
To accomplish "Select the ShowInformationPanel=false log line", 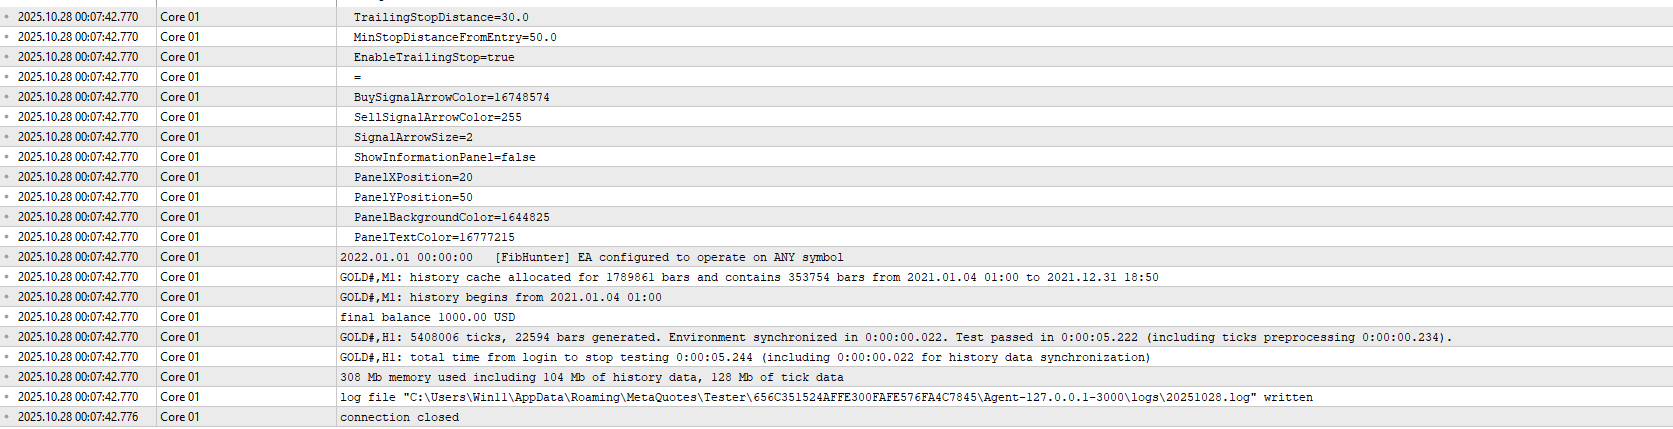I will coord(444,157).
